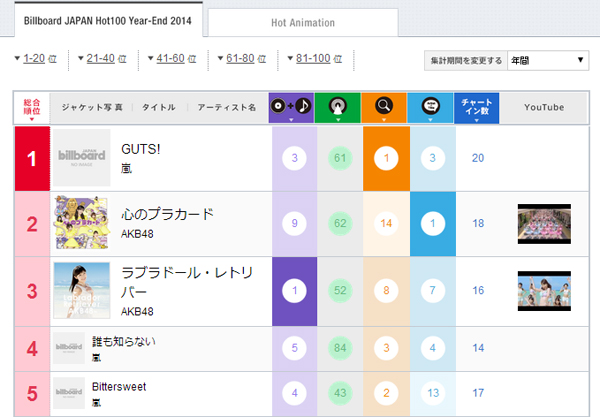Open the 年間 period dropdown

click(x=548, y=61)
